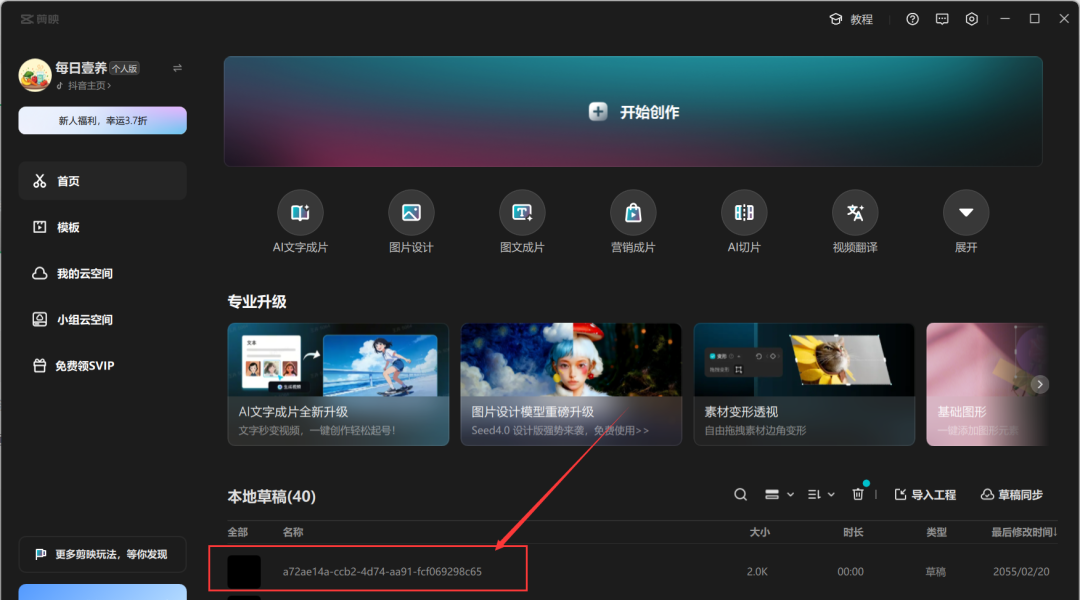Open the feedback chat icon

click(941, 18)
